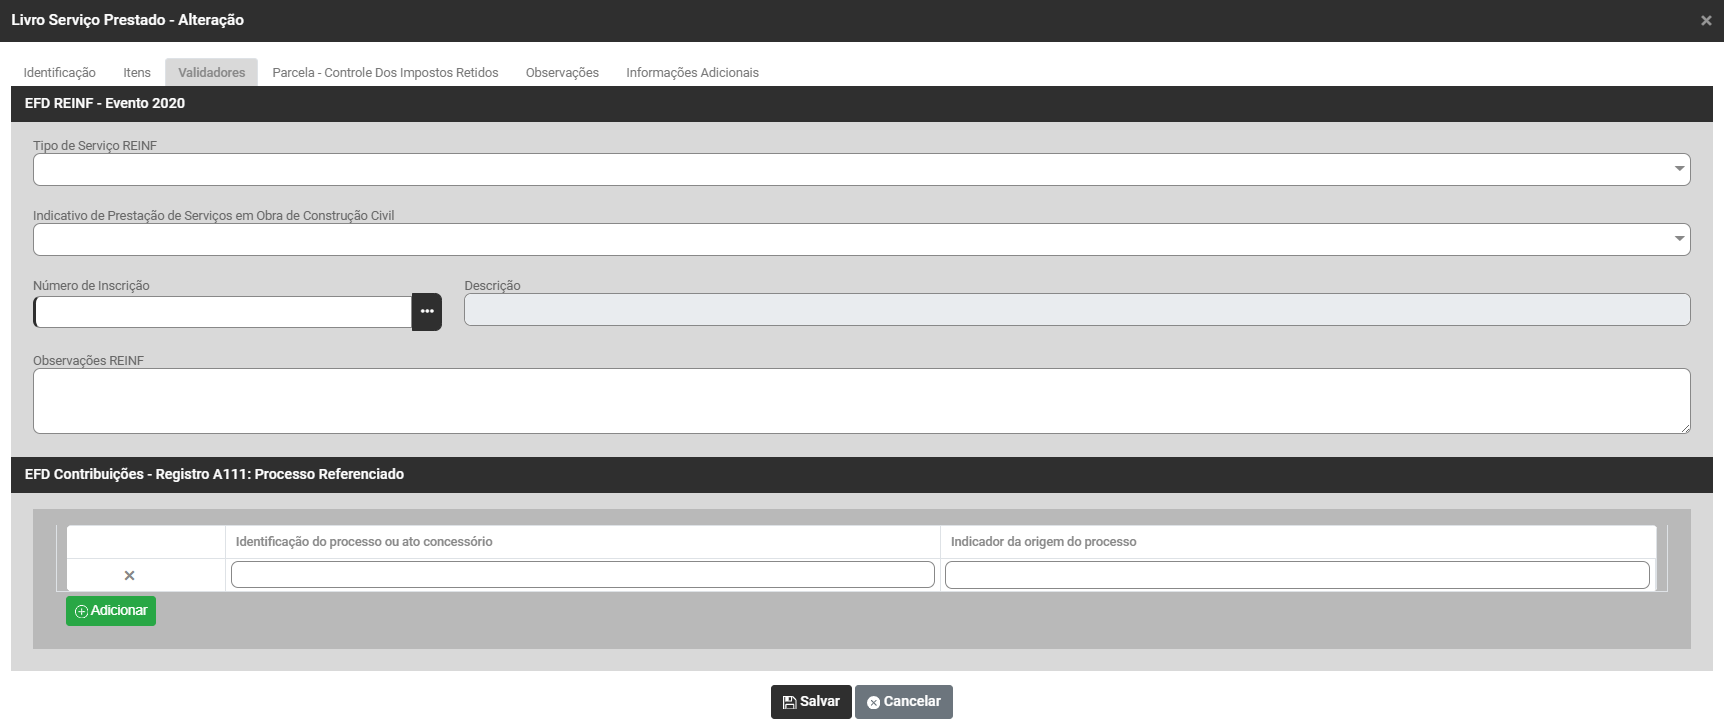The image size is (1724, 722).
Task: Expand the Indicativo de Prestação de Serviços dropdown
Action: click(x=861, y=239)
